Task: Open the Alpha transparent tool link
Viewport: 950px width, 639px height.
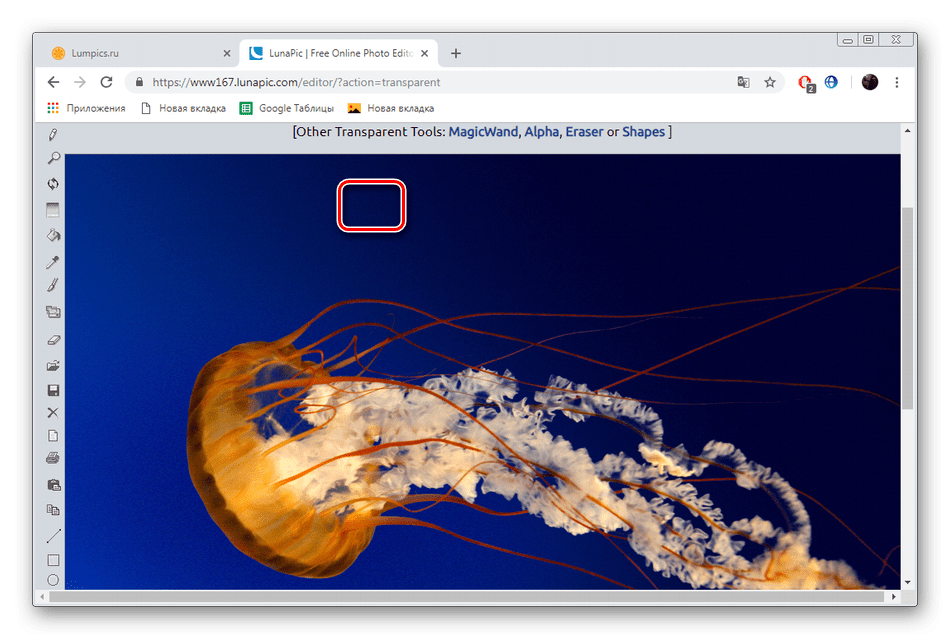Action: (542, 132)
